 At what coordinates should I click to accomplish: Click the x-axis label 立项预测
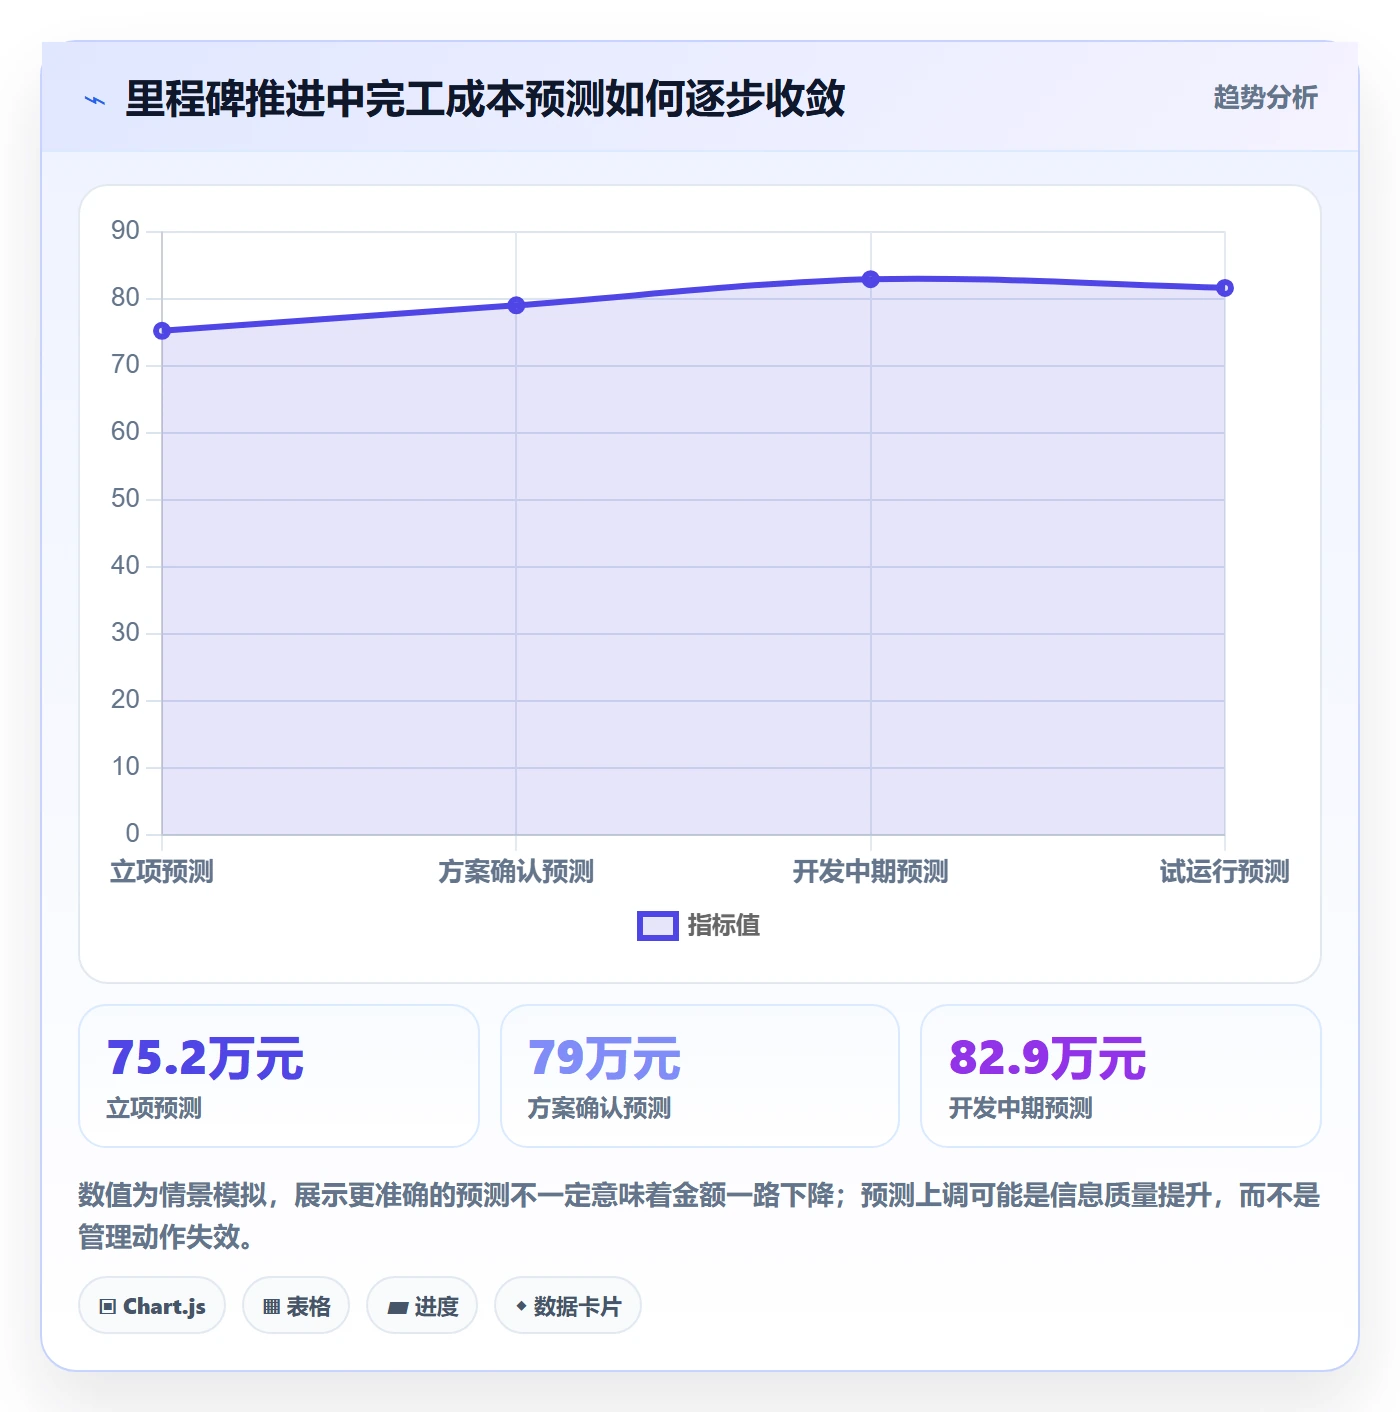(162, 871)
